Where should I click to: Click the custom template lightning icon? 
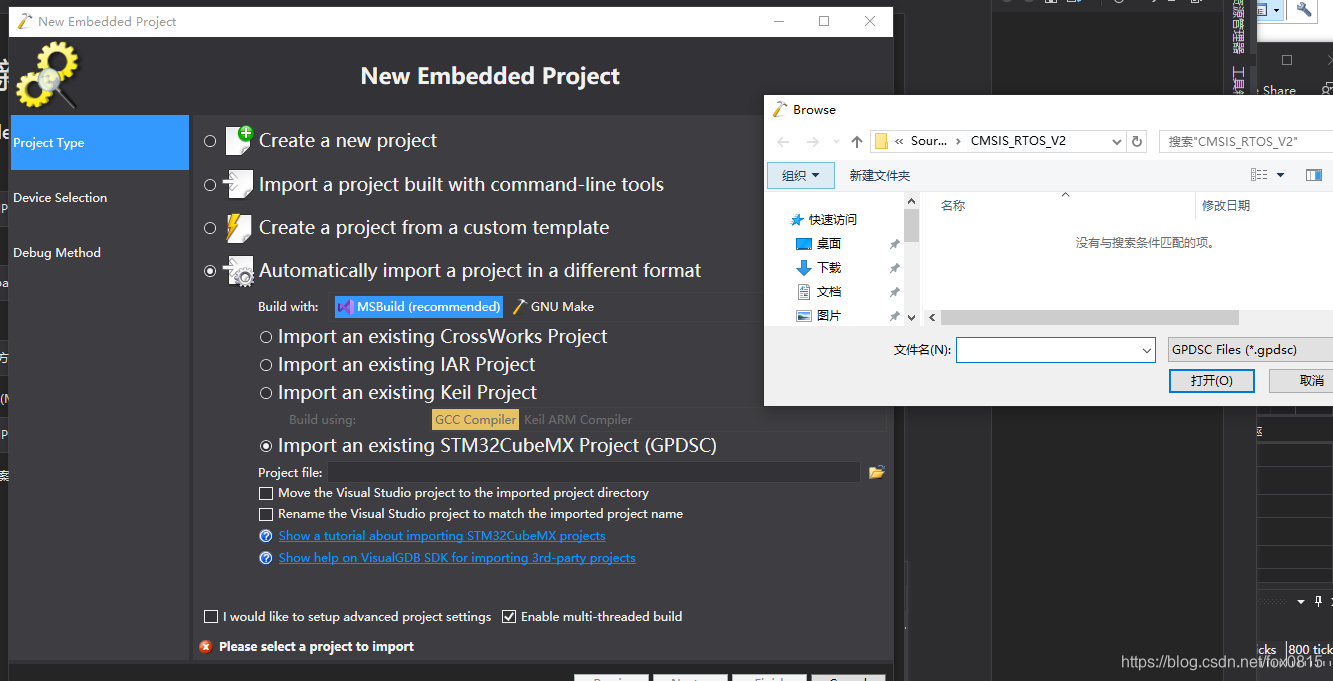tap(239, 228)
